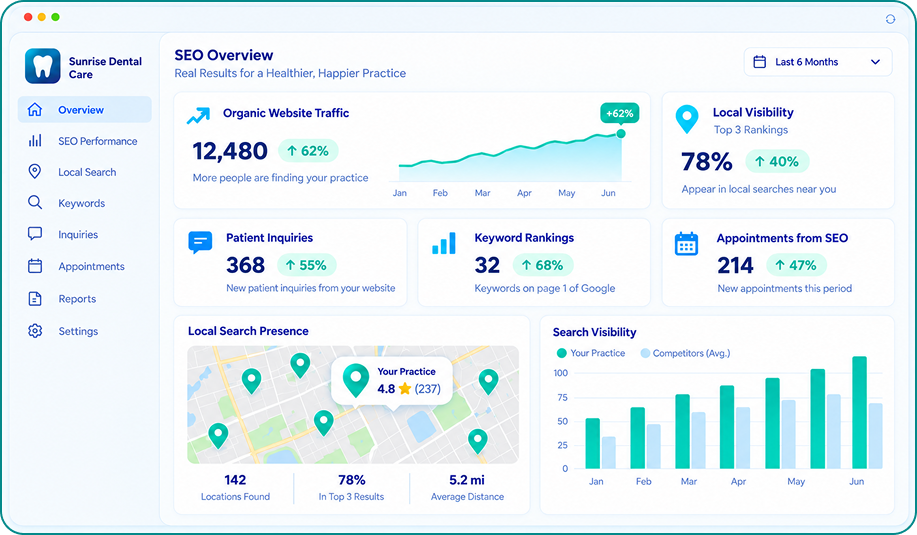
Task: Click the 68% keyword rankings badge
Action: pos(543,265)
